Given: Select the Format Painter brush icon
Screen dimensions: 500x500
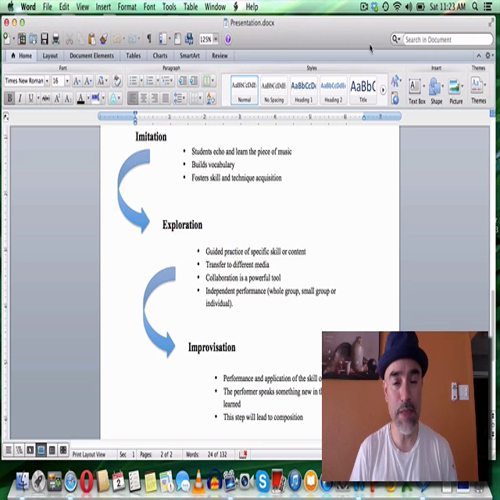Looking at the screenshot, I should [104, 39].
